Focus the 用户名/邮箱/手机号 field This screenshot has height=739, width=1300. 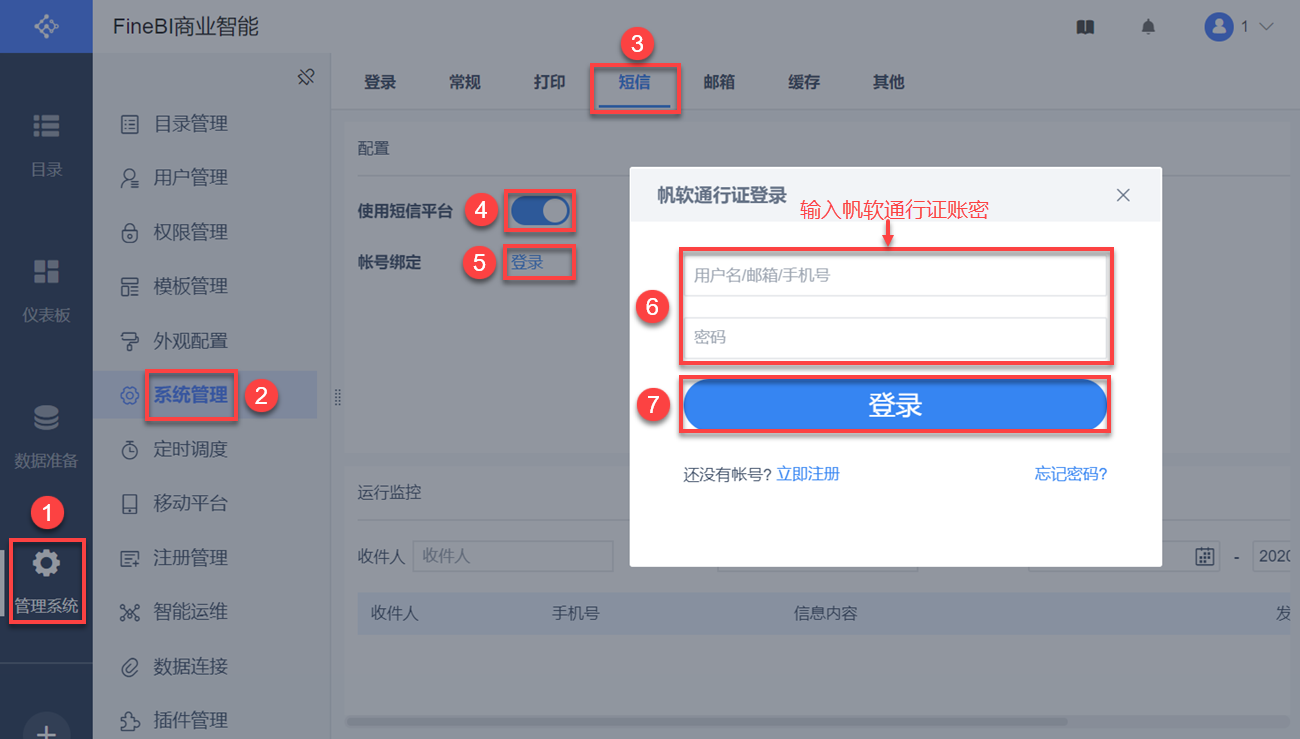tap(895, 275)
